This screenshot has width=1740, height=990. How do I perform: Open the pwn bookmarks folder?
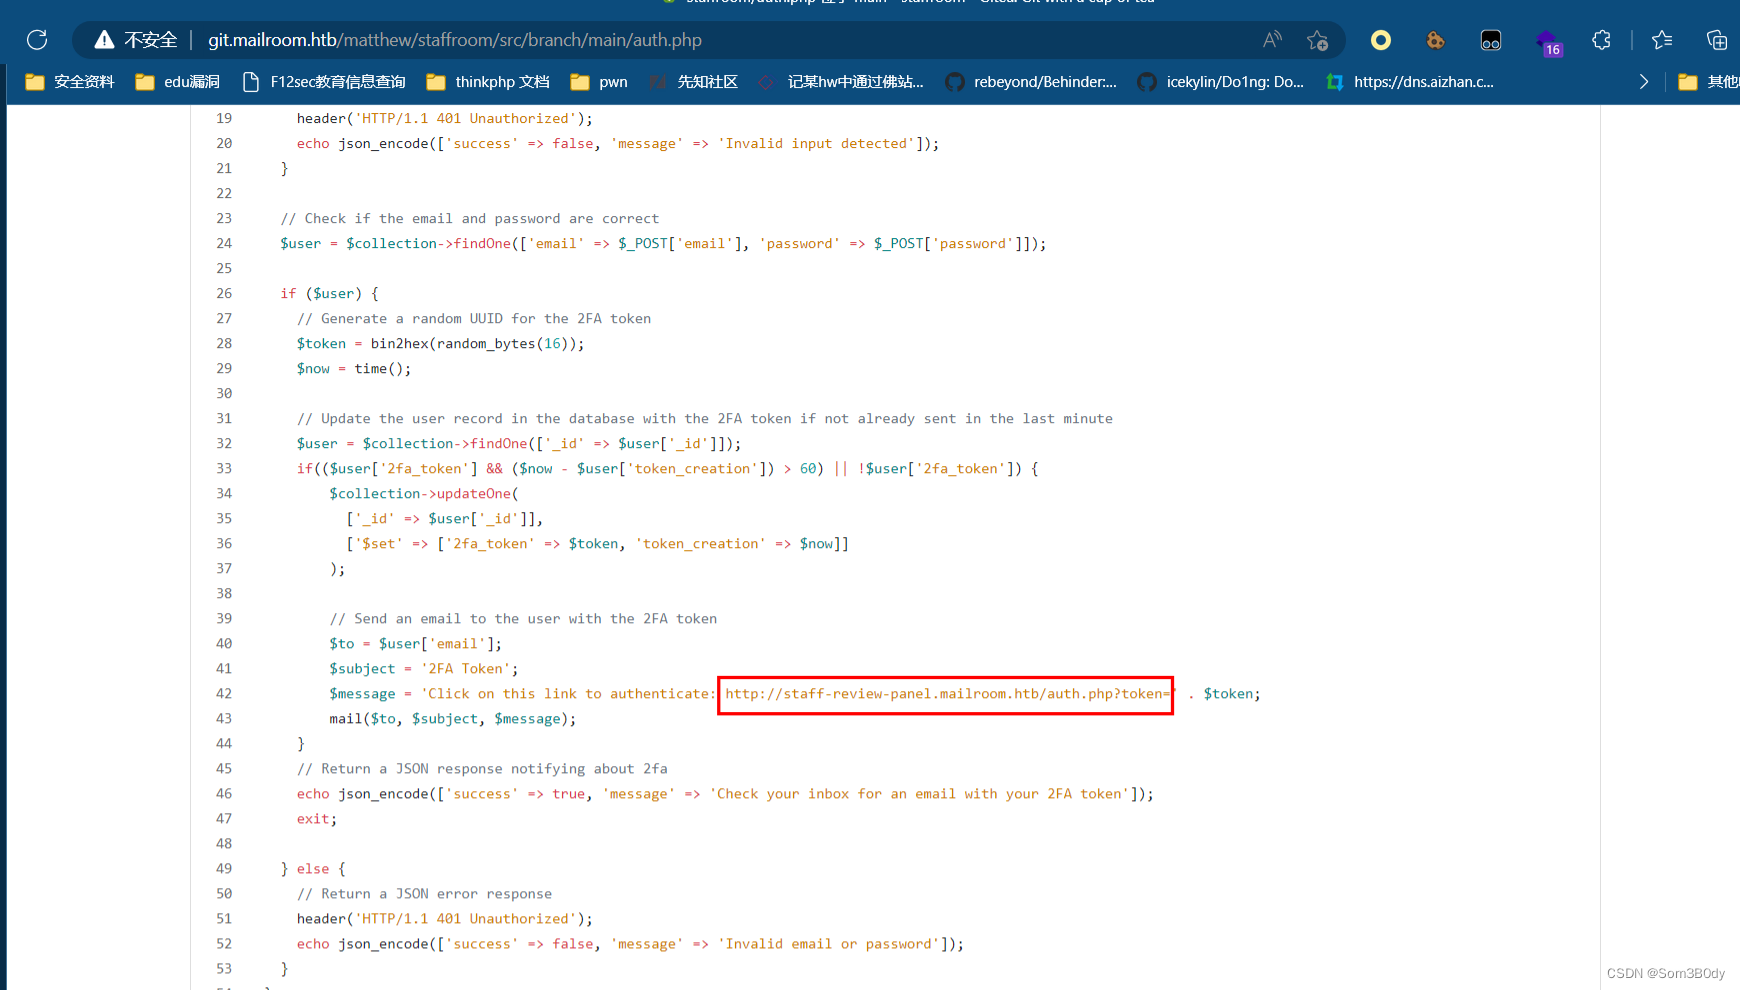tap(599, 82)
